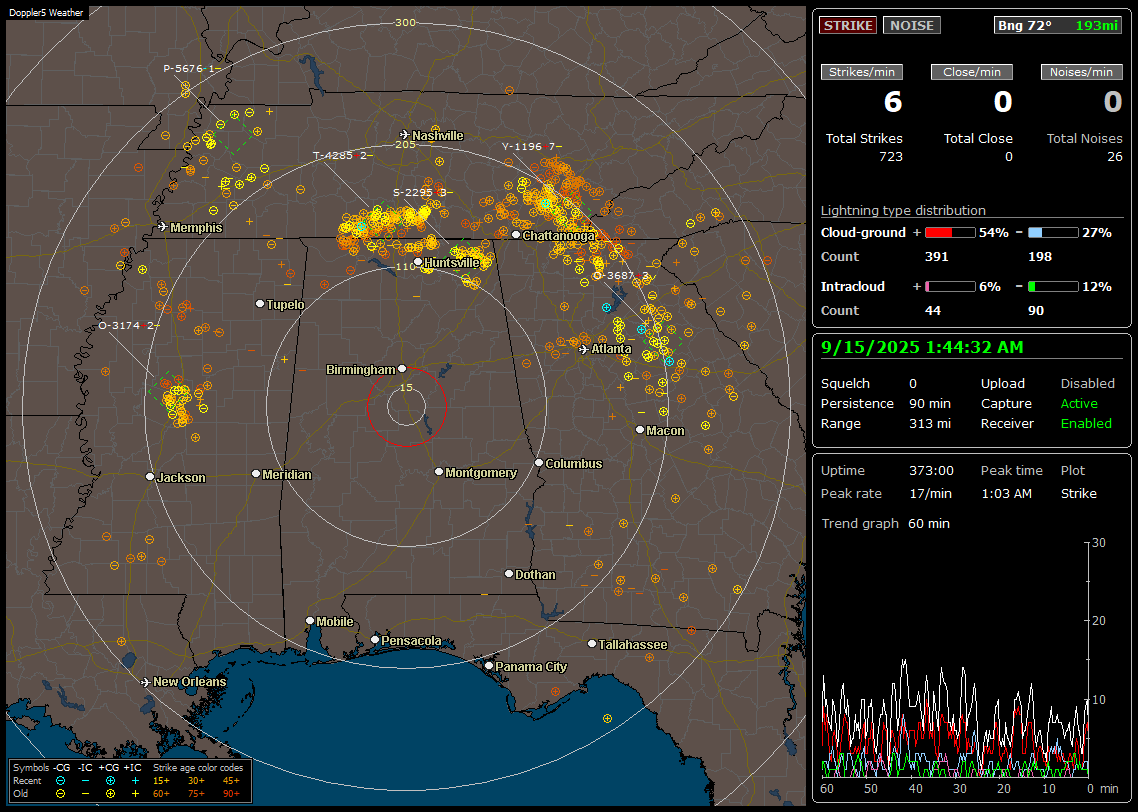
Task: Click the Doppler5 Weather title label
Action: tap(46, 13)
